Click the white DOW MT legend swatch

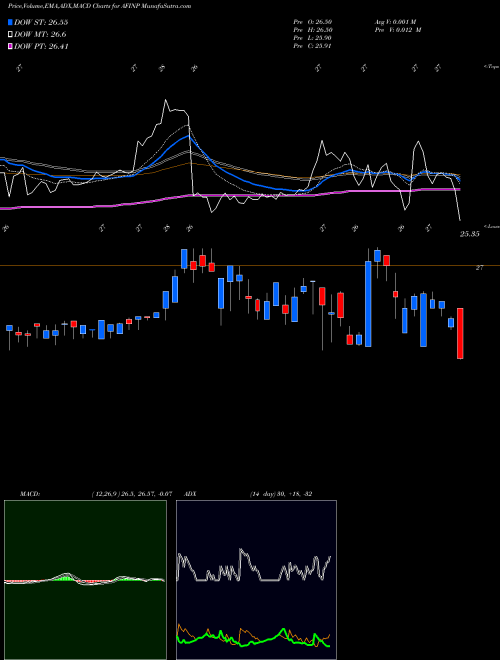(10, 35)
